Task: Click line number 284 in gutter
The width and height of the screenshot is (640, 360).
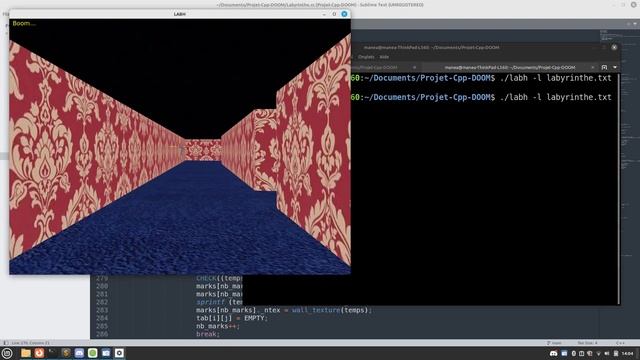Action: pos(102,318)
